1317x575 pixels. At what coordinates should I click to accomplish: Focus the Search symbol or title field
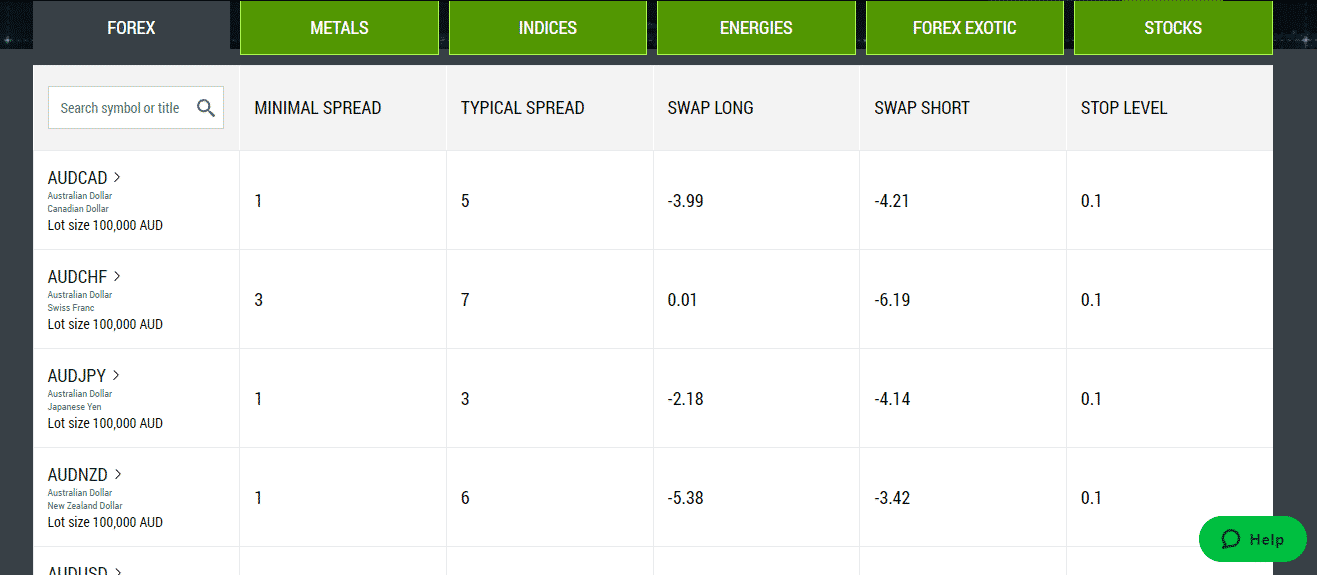(136, 108)
